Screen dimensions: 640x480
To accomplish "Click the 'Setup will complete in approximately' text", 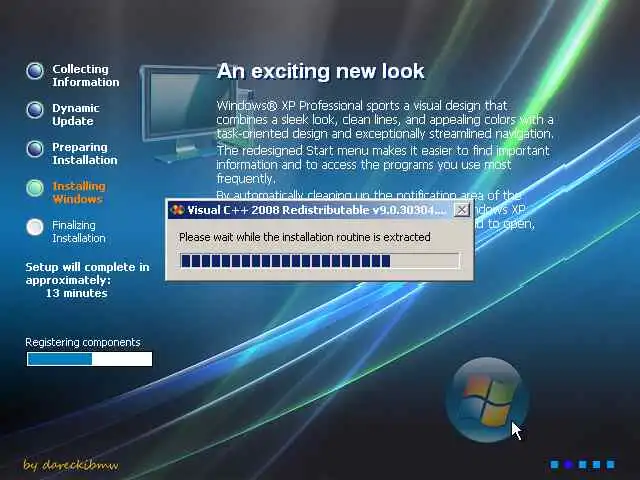I will 87,273.
